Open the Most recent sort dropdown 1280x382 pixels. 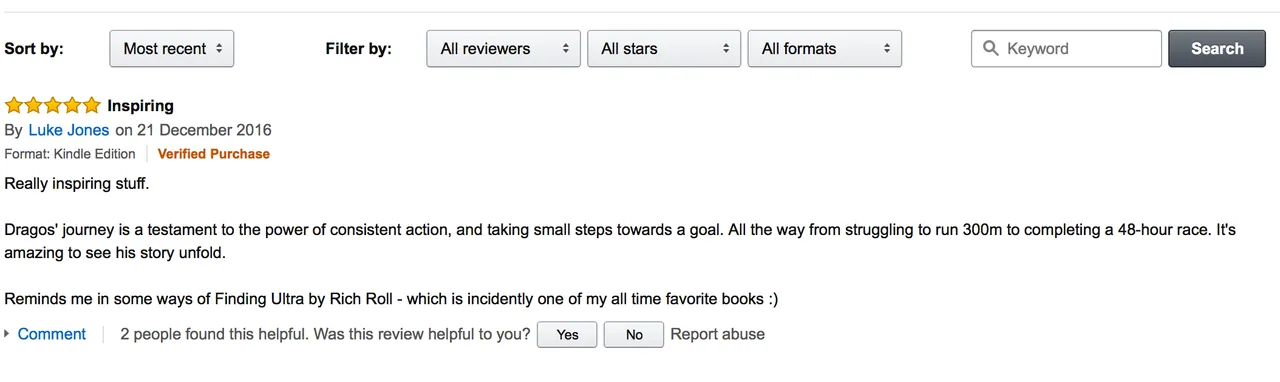click(171, 48)
